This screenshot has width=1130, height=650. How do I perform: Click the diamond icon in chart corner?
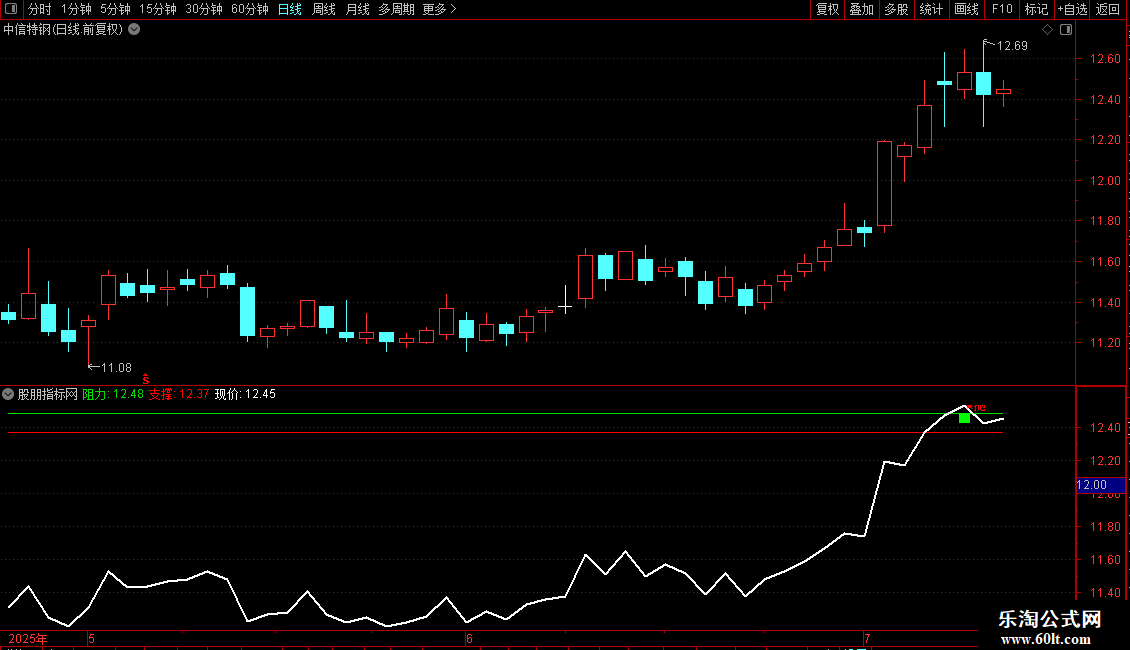(x=1048, y=30)
